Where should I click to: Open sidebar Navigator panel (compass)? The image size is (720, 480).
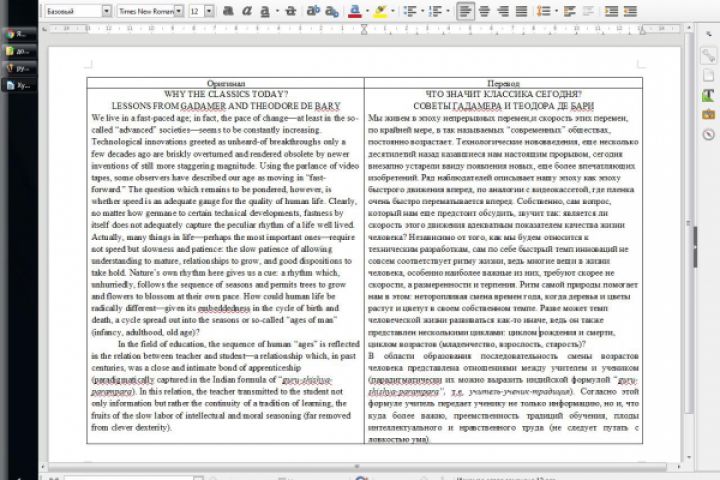[709, 135]
